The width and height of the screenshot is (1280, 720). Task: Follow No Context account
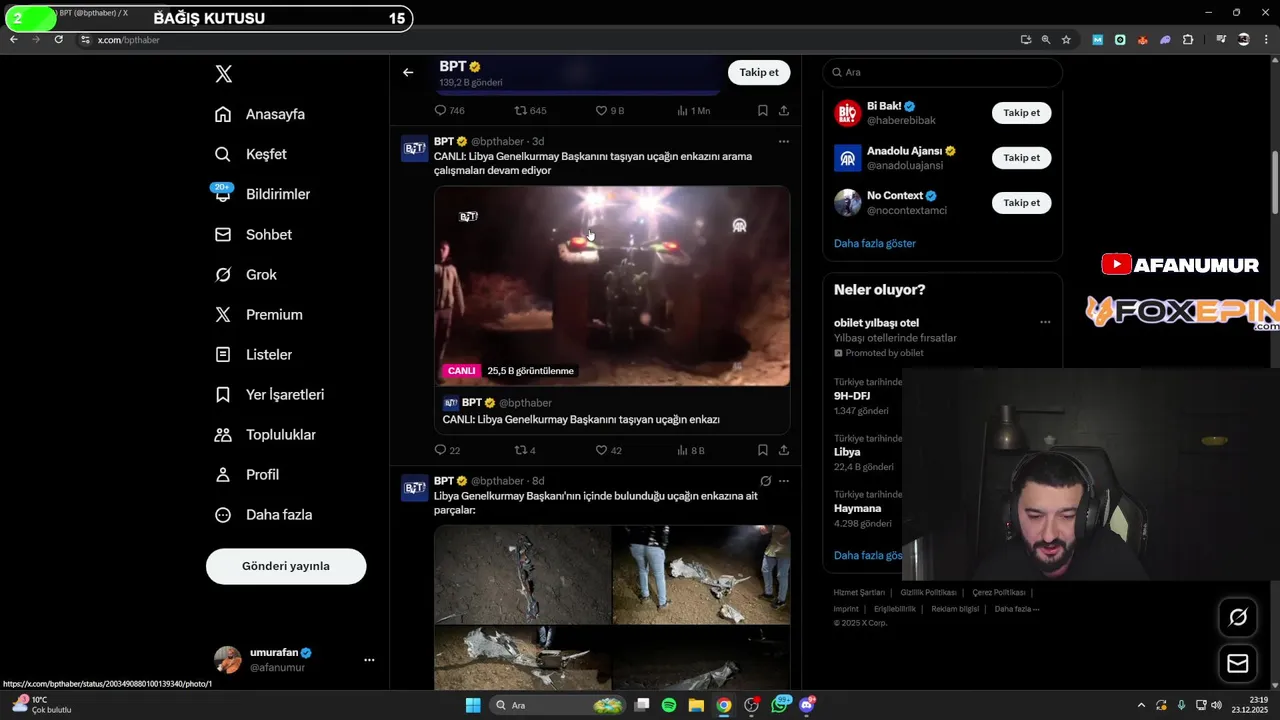coord(1021,203)
